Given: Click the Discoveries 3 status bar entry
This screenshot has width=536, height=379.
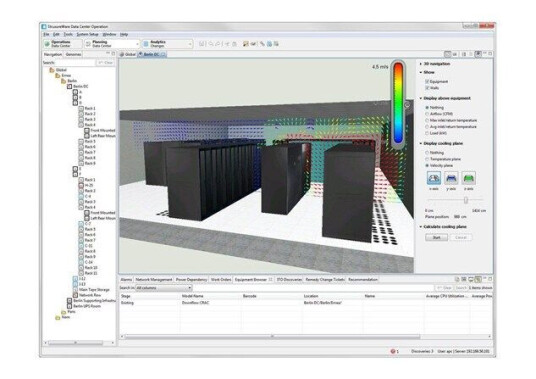Looking at the screenshot, I should 422,351.
